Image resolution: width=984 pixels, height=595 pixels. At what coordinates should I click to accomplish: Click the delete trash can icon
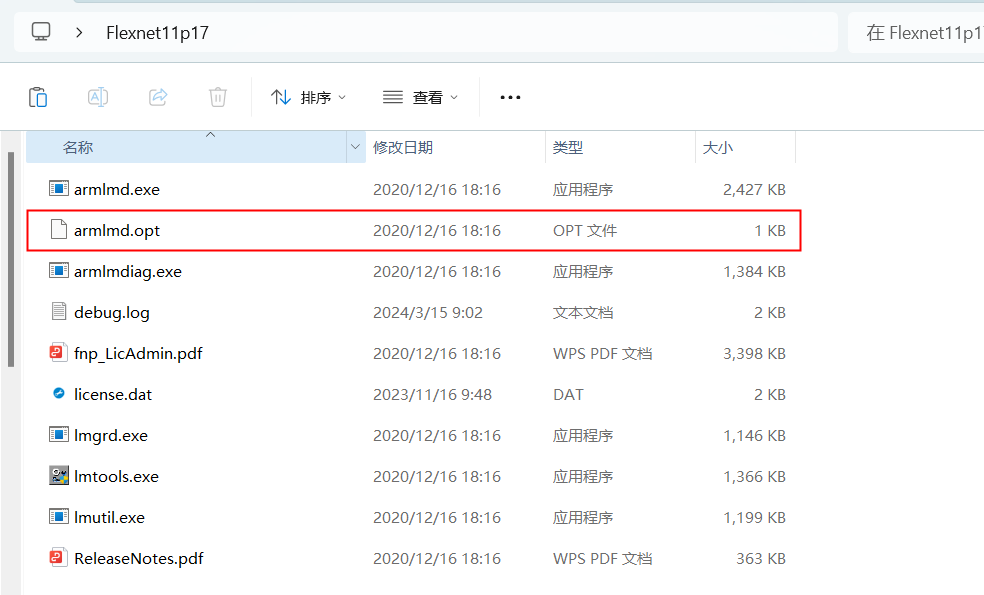coord(218,97)
